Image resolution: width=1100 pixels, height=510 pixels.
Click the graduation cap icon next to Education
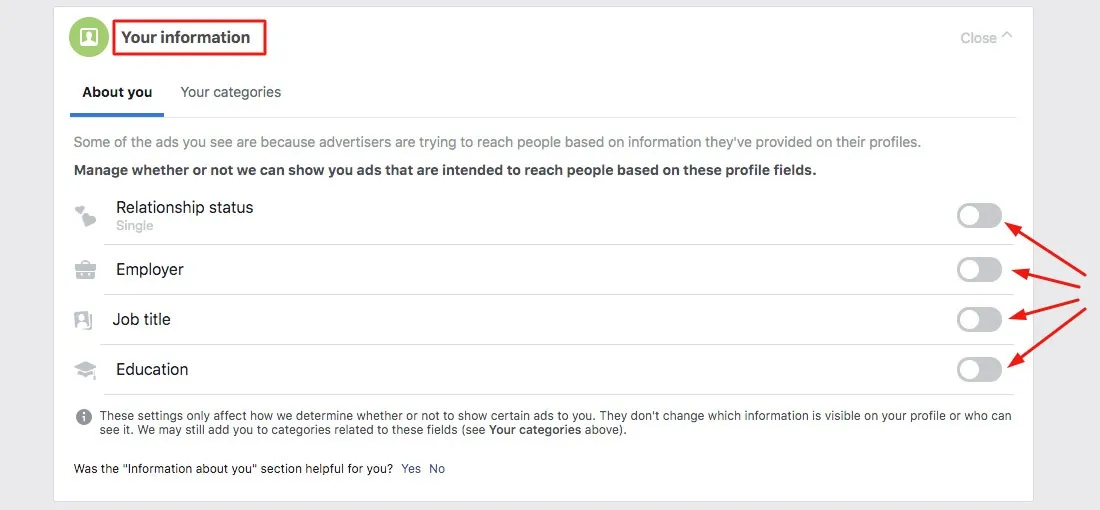(x=86, y=370)
